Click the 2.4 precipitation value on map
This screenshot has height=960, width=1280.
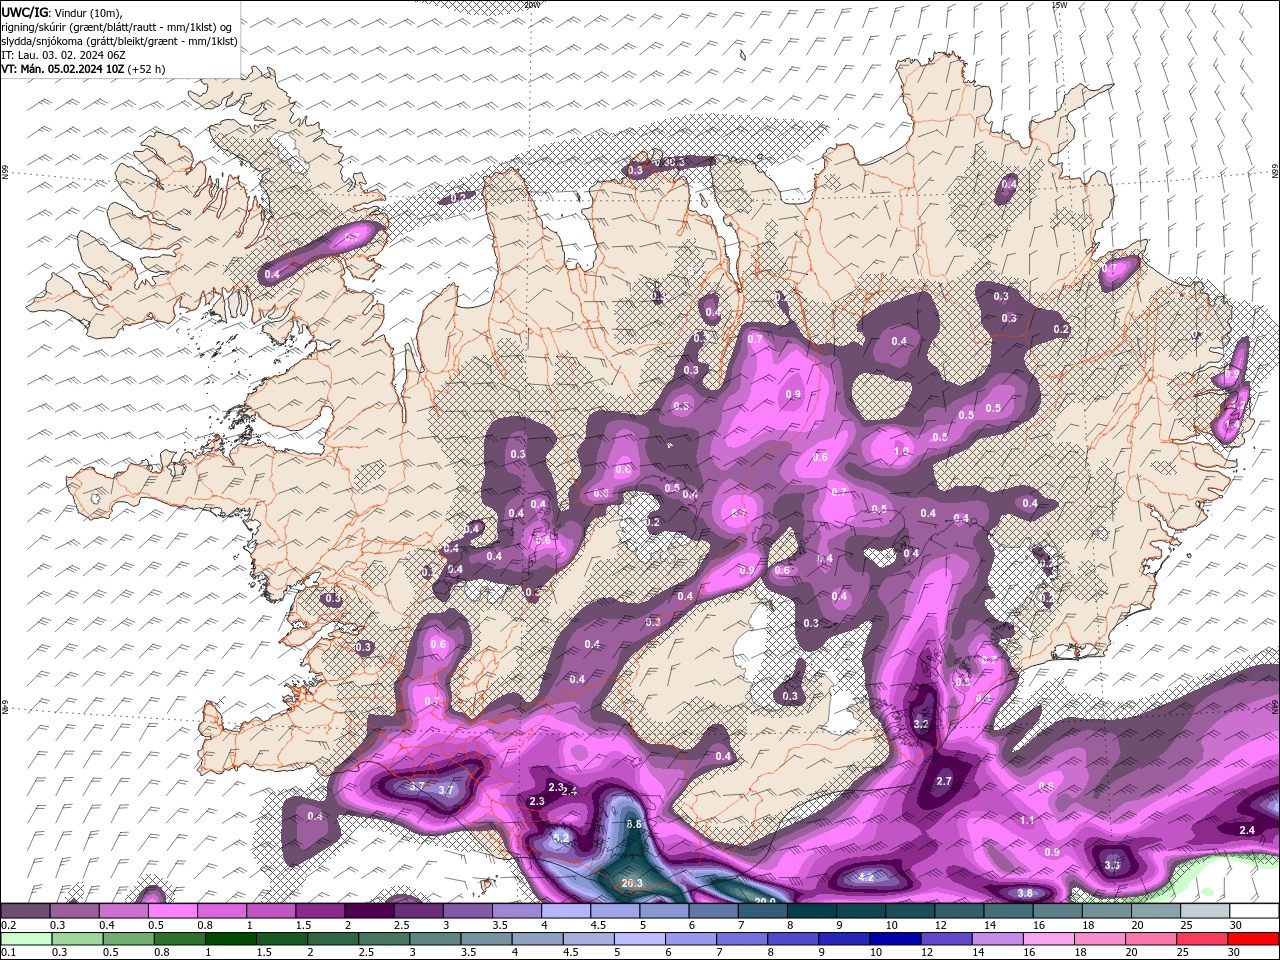[x=1247, y=830]
